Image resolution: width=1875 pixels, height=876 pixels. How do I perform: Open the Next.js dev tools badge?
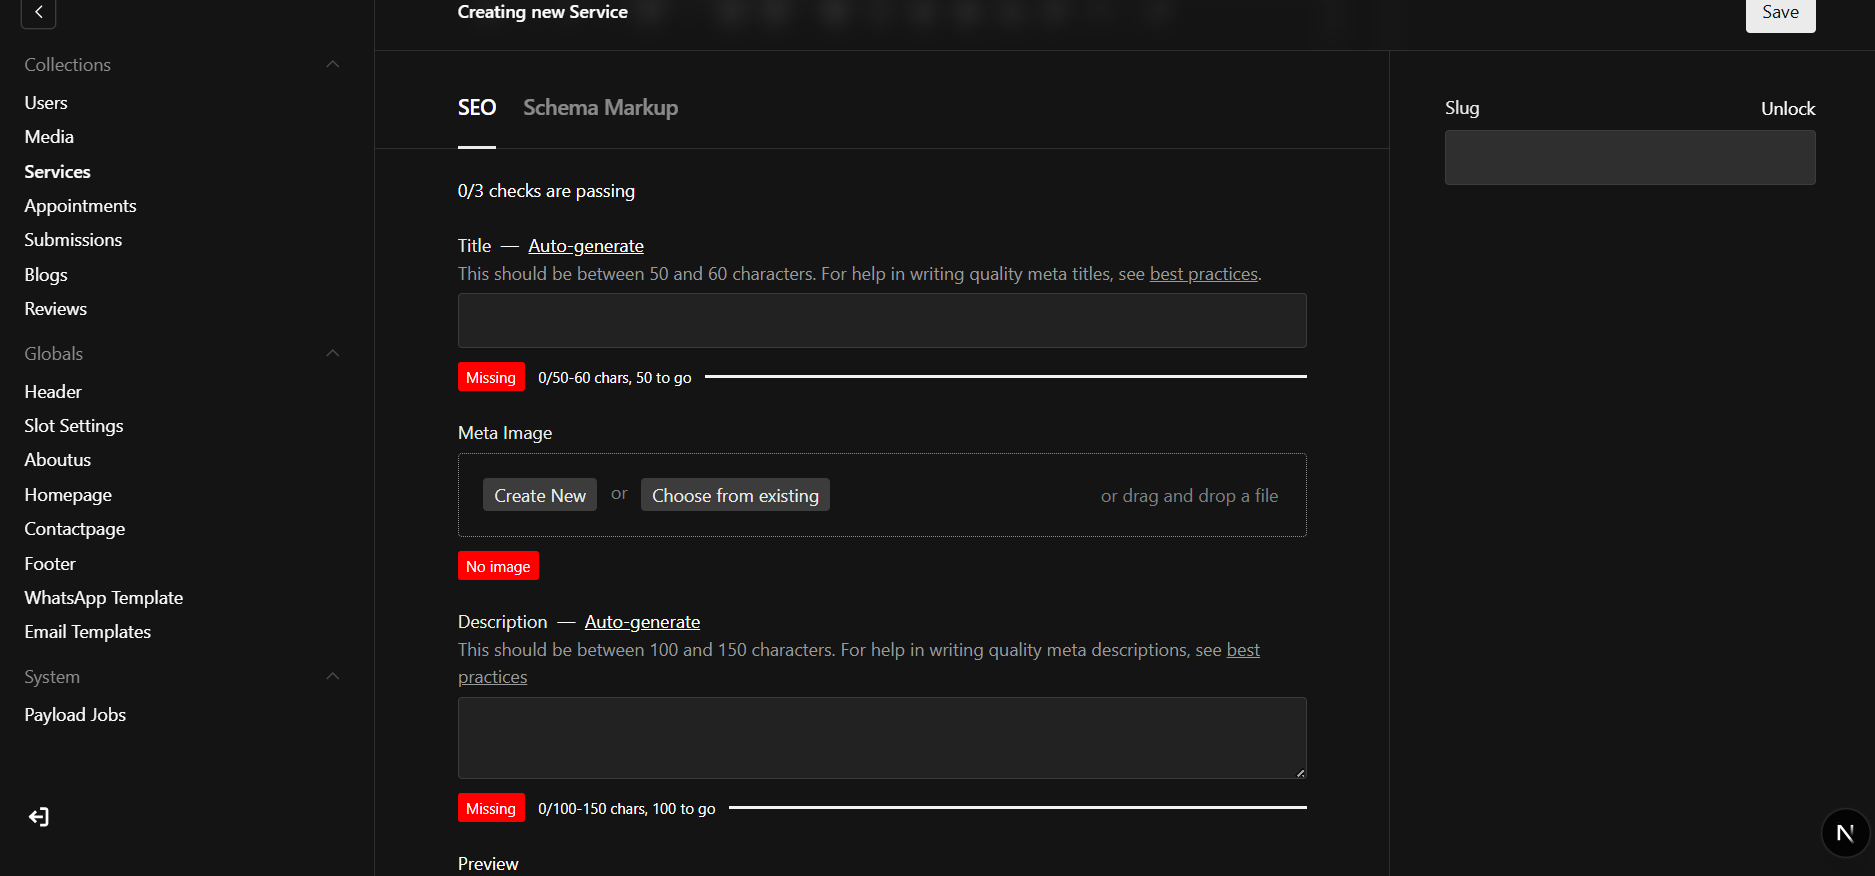pyautogui.click(x=1845, y=833)
